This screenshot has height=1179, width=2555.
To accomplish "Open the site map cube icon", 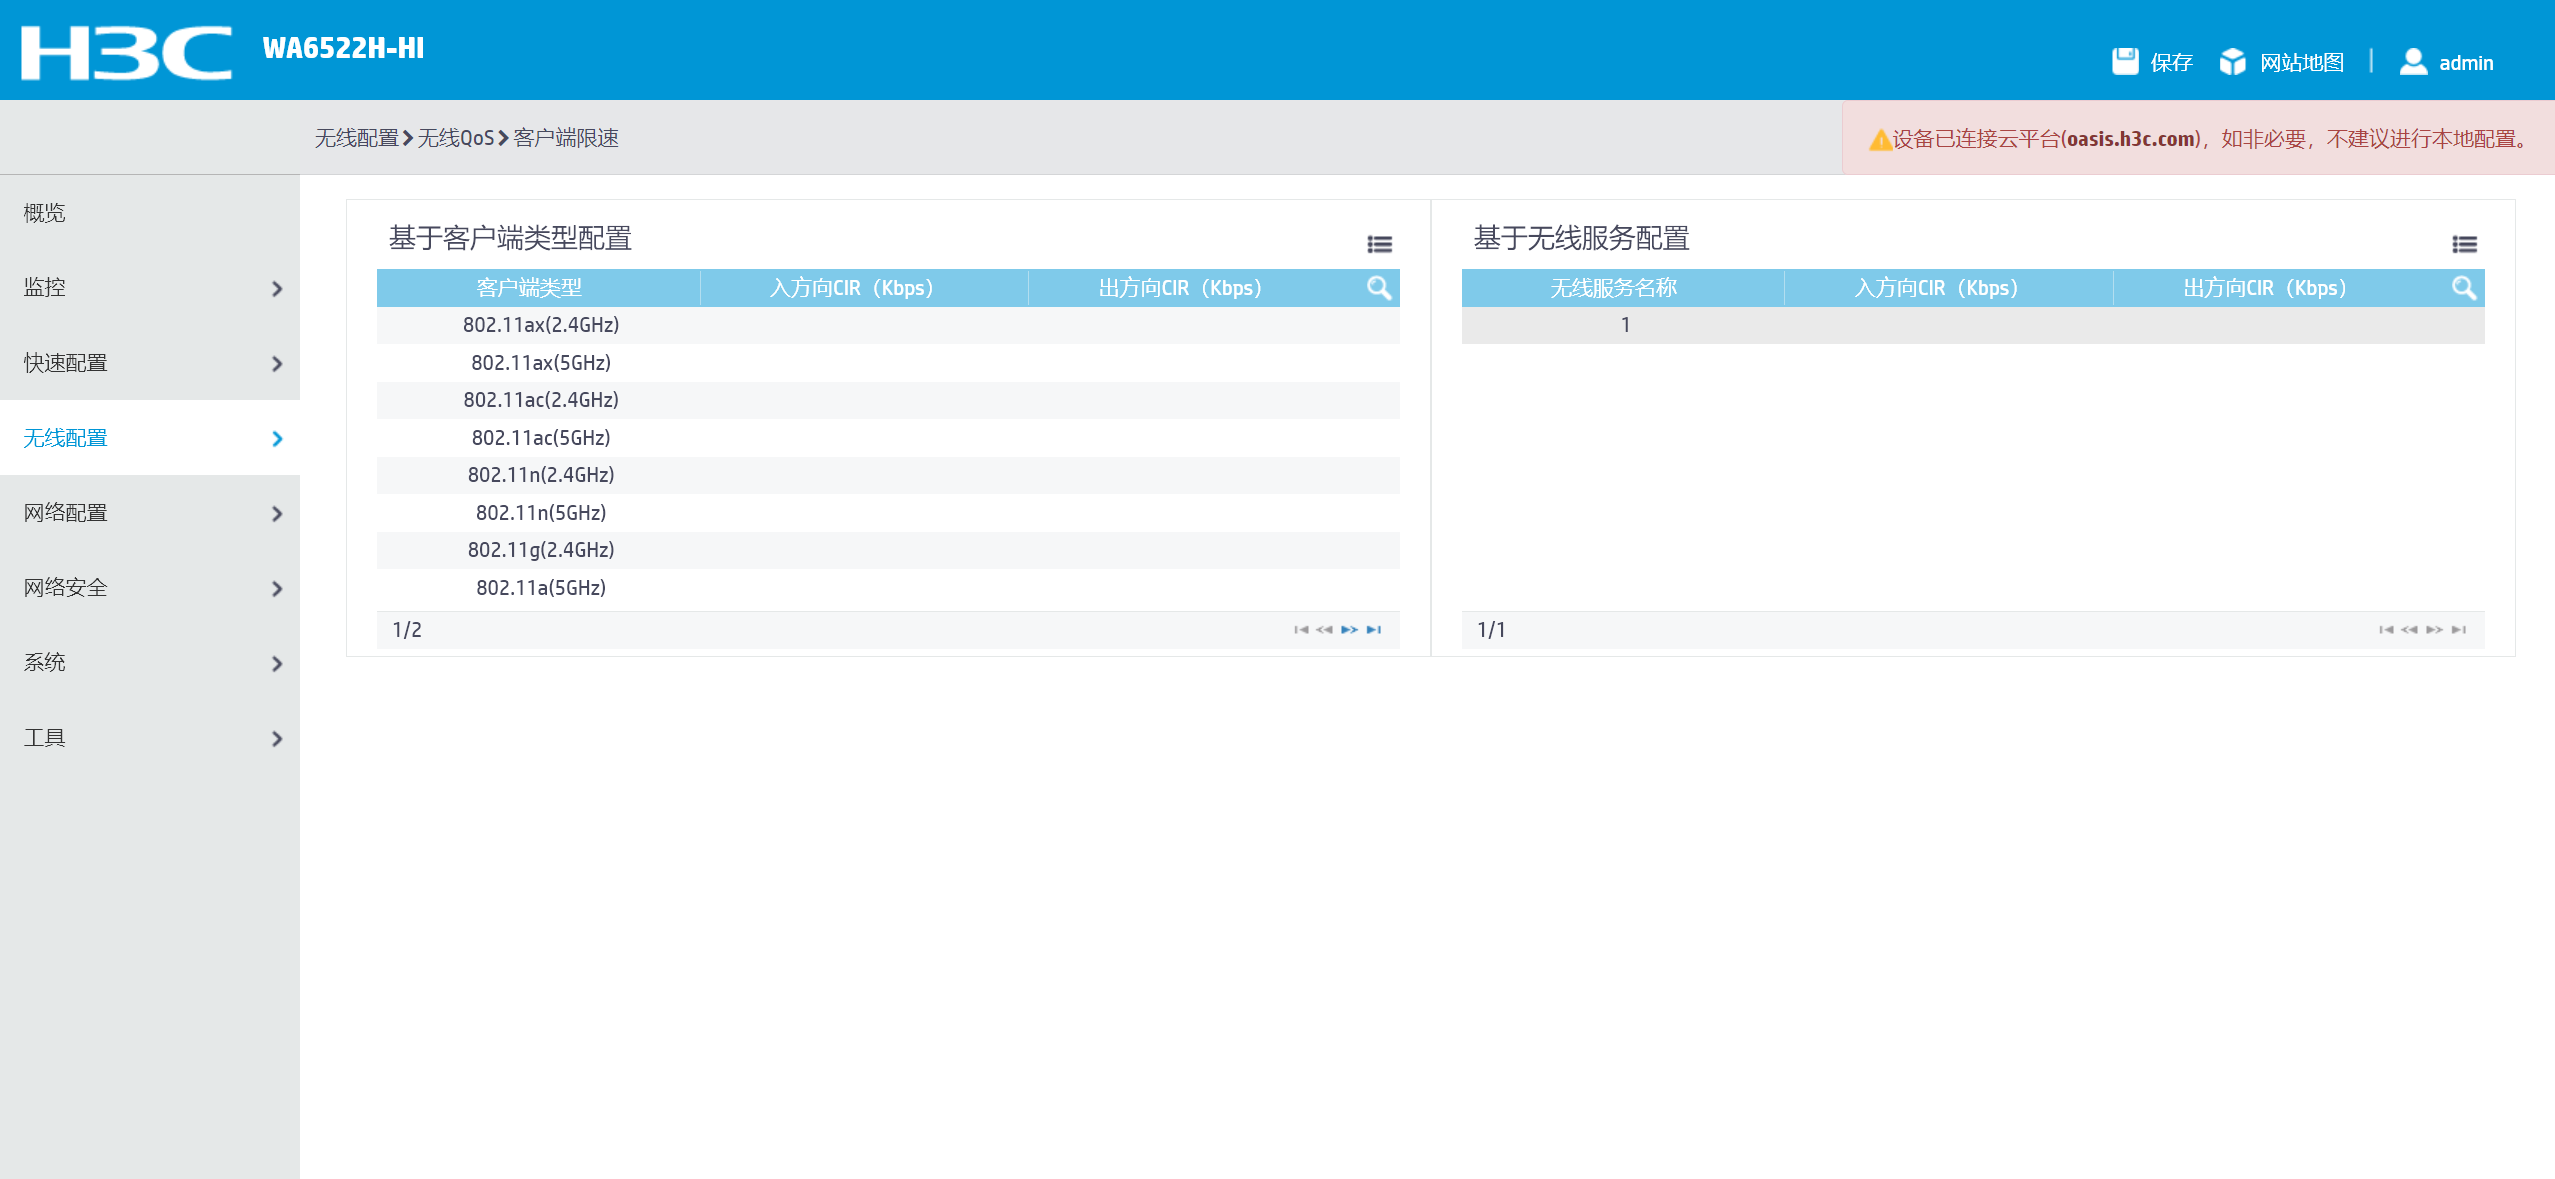I will [x=2232, y=62].
